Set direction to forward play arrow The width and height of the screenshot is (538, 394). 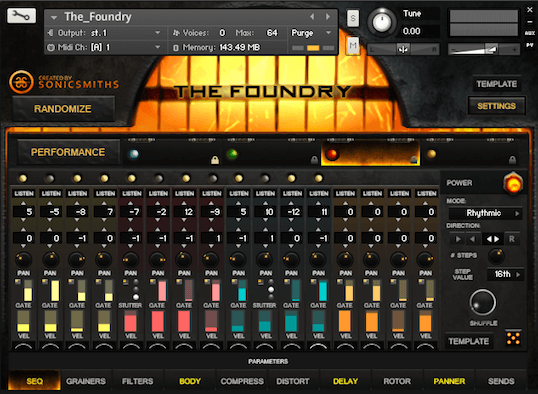(x=458, y=239)
